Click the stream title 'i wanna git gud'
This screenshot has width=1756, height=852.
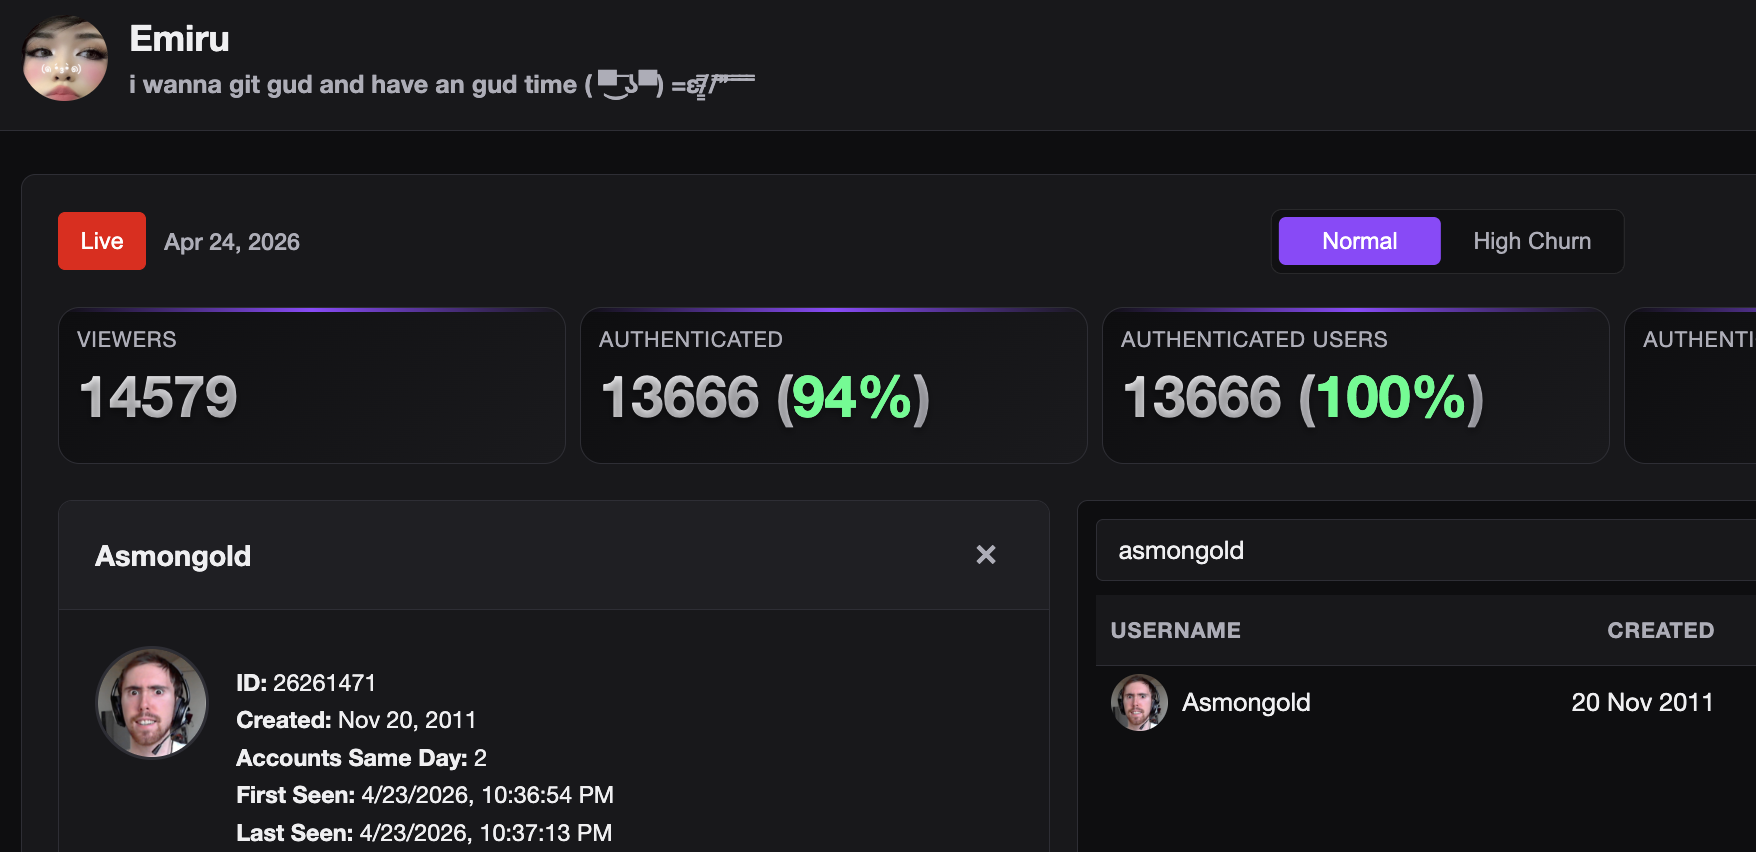click(441, 85)
